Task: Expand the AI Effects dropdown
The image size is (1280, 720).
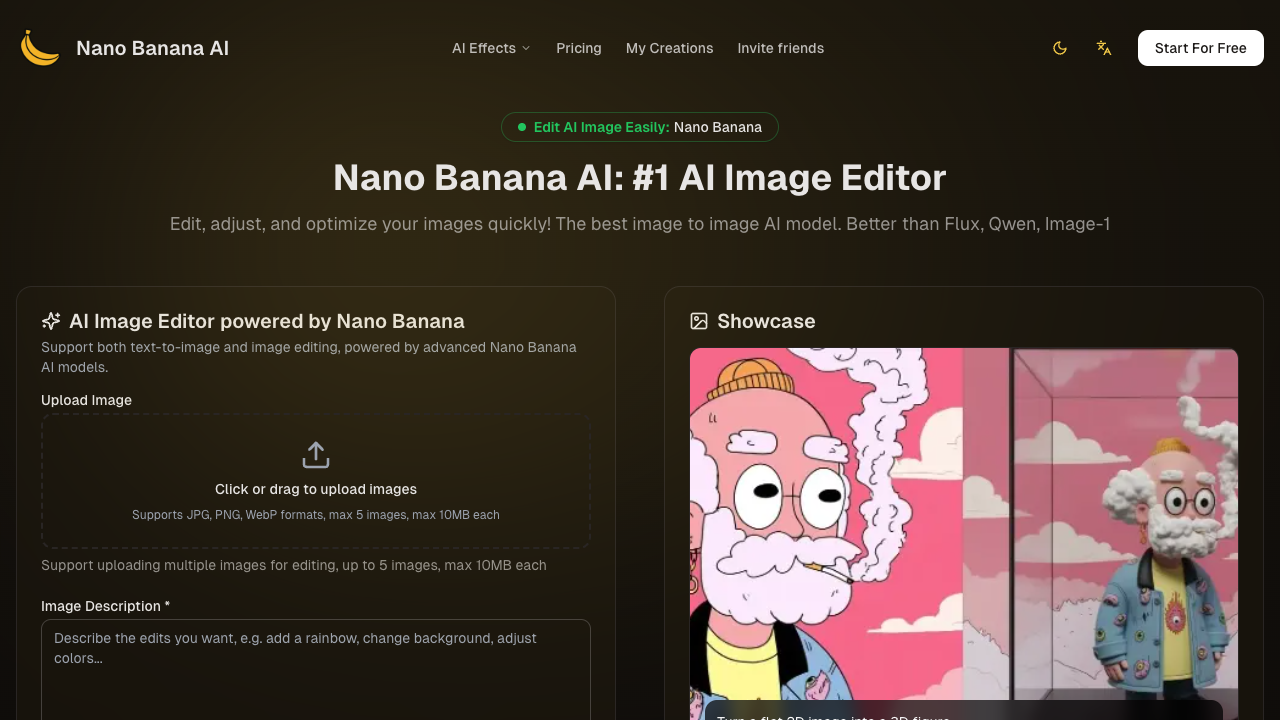Action: [x=491, y=48]
